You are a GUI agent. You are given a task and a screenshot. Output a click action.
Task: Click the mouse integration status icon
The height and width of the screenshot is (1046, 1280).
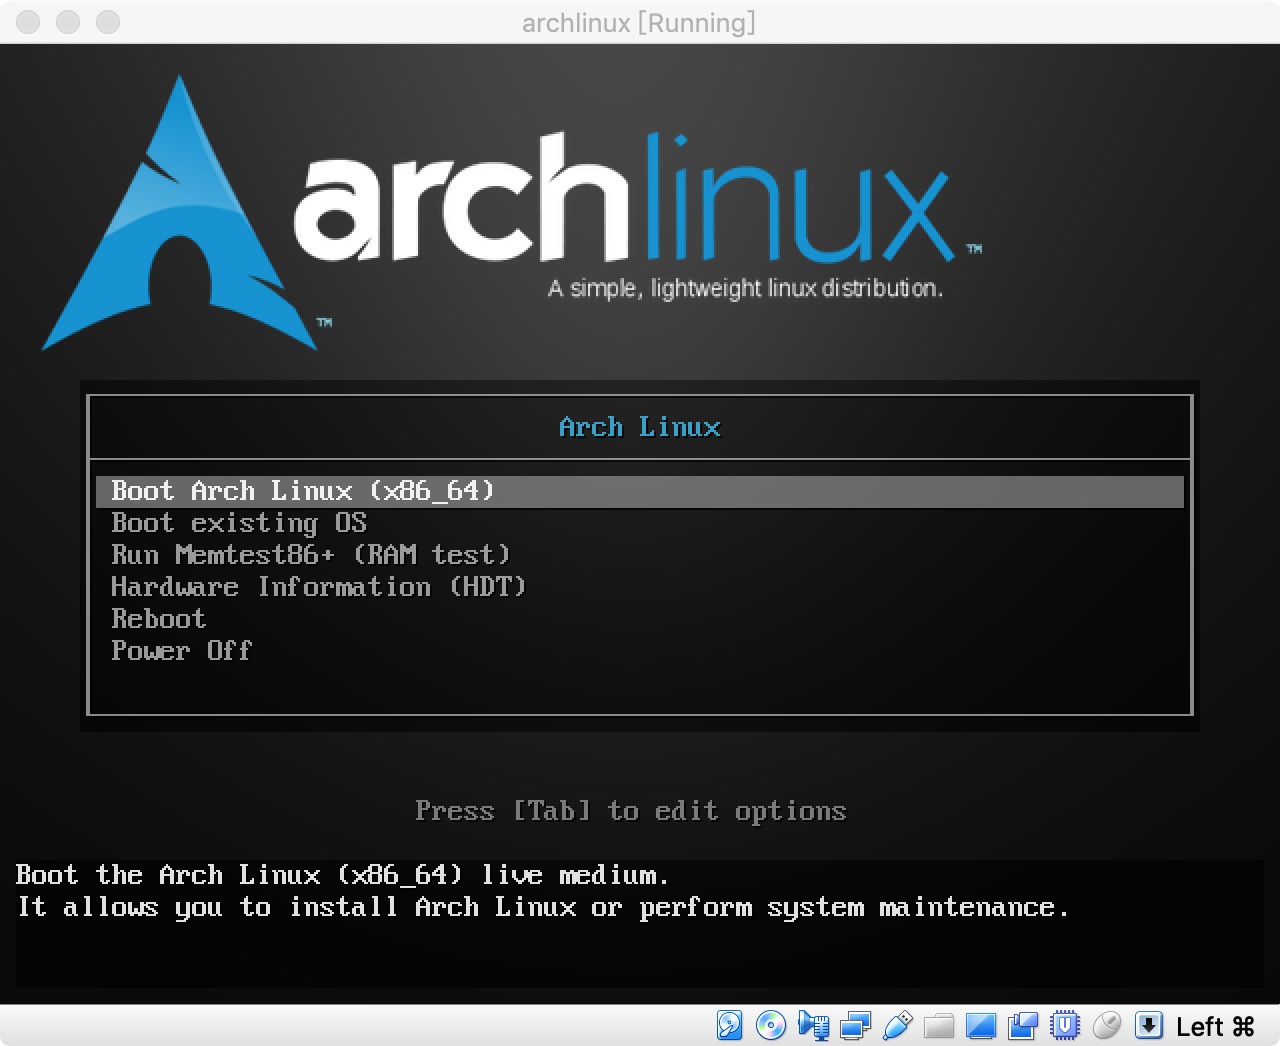[1107, 1025]
